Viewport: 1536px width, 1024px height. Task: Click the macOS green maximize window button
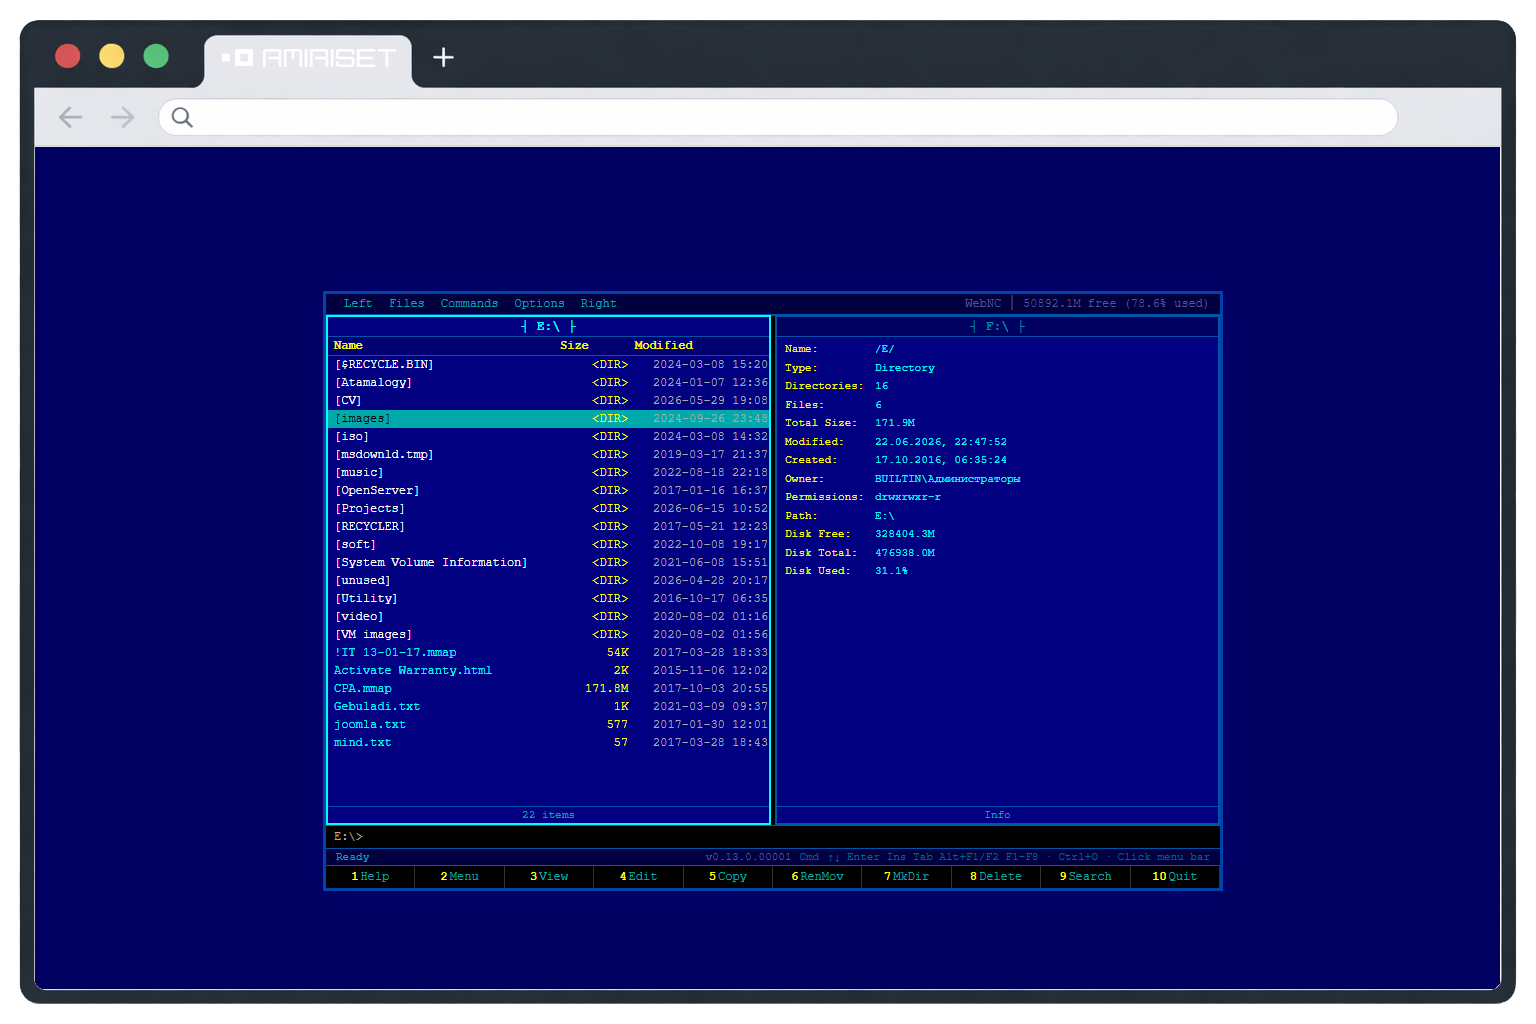tap(156, 56)
